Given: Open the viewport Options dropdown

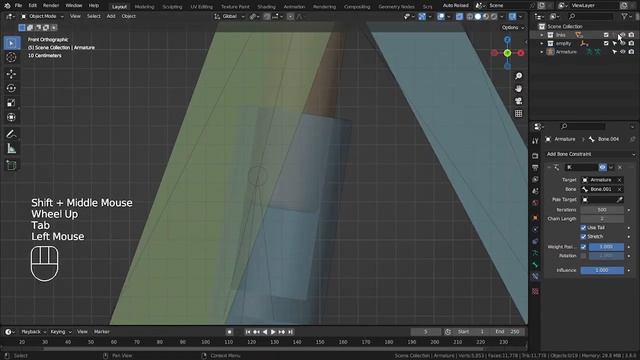Looking at the screenshot, I should click(x=513, y=27).
